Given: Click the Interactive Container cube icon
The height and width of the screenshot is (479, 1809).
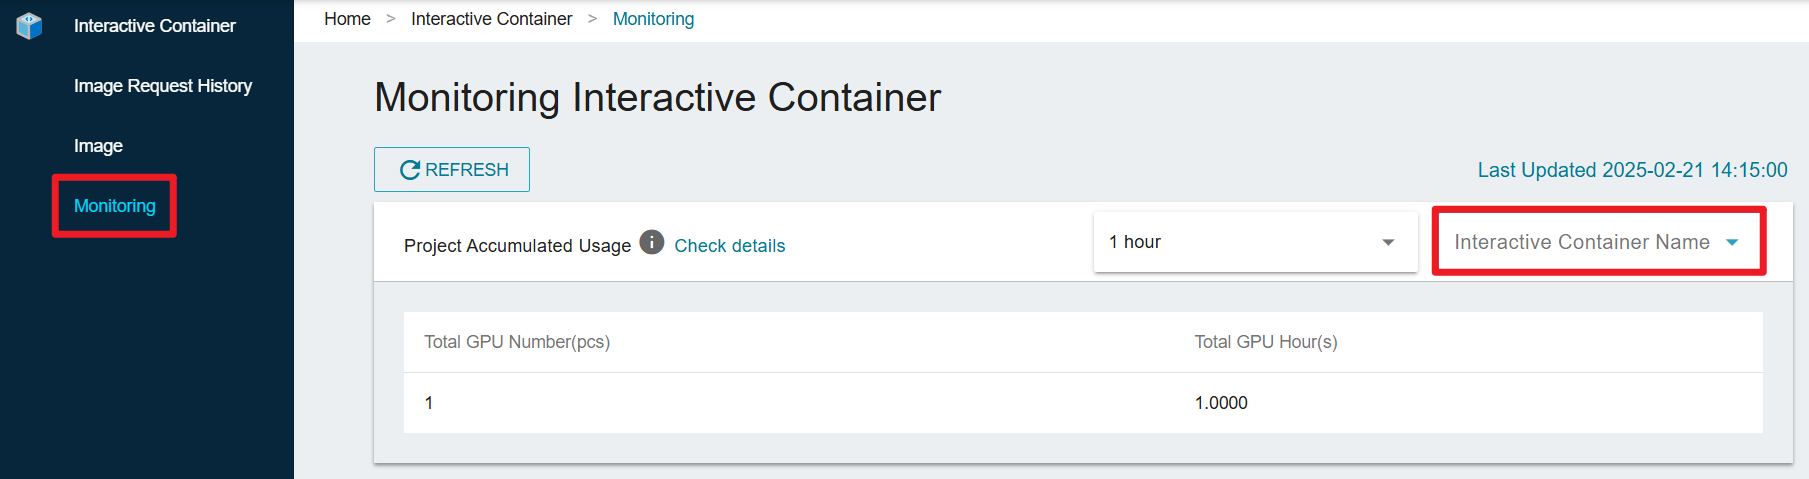Looking at the screenshot, I should coord(30,26).
